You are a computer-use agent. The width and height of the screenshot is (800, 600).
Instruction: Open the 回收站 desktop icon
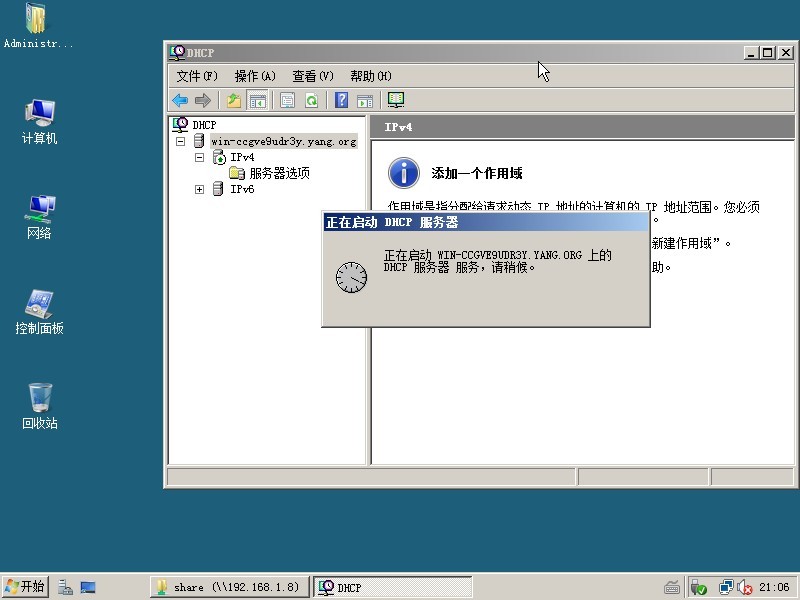click(40, 405)
